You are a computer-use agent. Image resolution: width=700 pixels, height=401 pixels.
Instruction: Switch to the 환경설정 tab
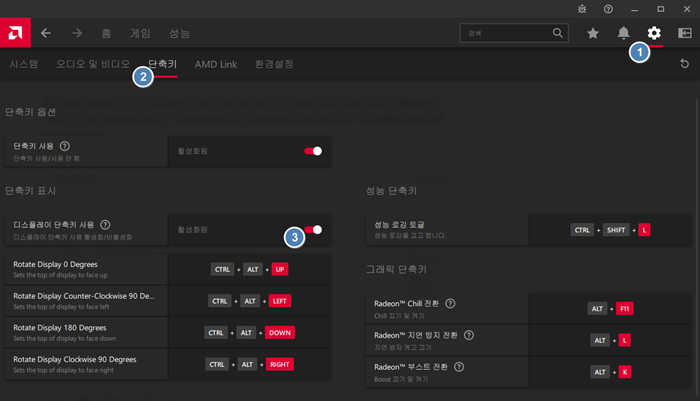[x=274, y=64]
